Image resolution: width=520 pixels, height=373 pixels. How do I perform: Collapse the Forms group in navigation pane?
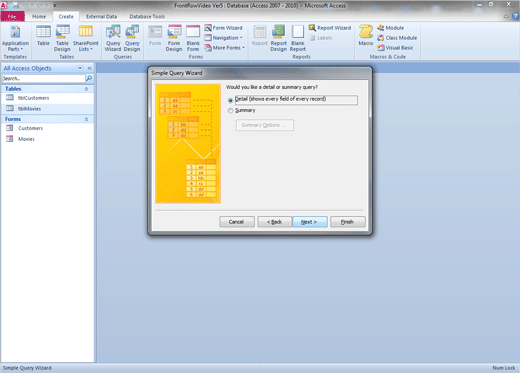86,119
